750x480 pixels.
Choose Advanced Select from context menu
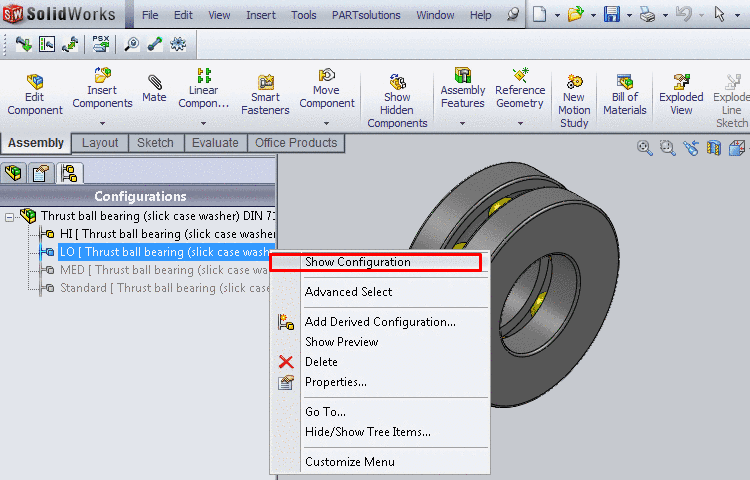pyautogui.click(x=380, y=292)
